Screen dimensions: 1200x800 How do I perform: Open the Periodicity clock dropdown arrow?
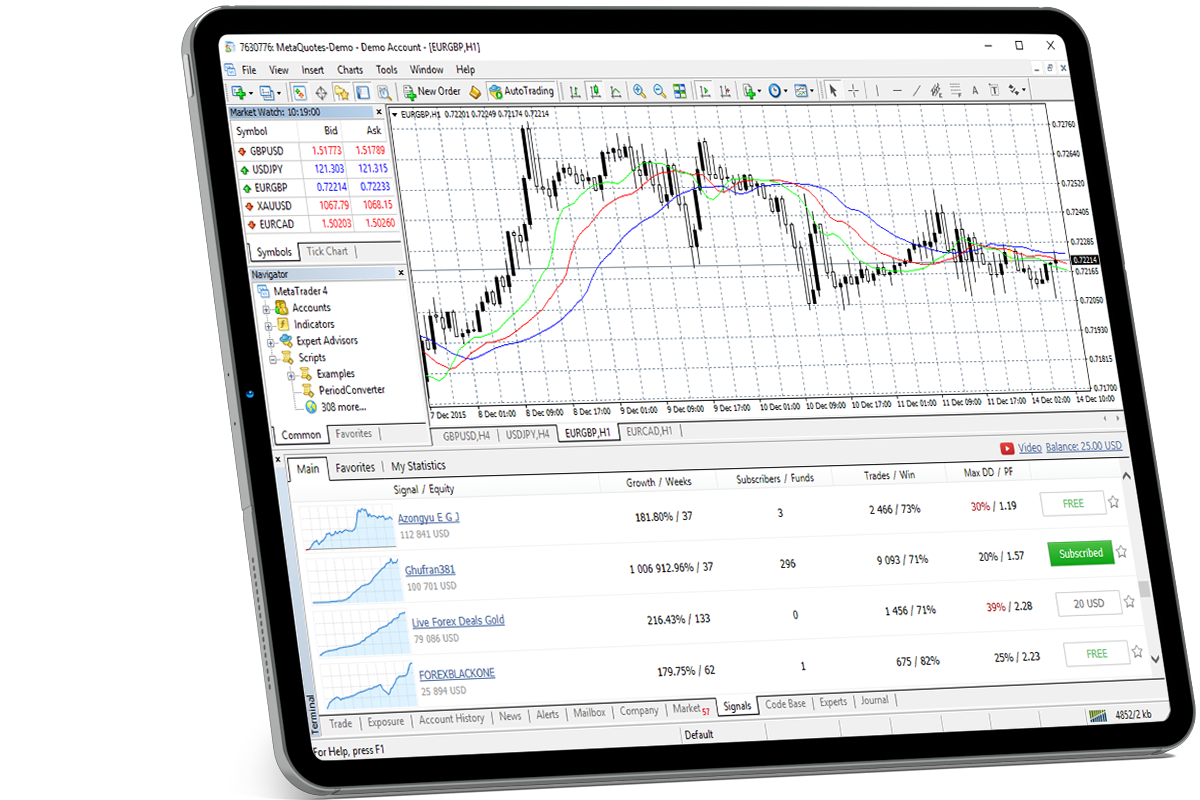(x=786, y=91)
